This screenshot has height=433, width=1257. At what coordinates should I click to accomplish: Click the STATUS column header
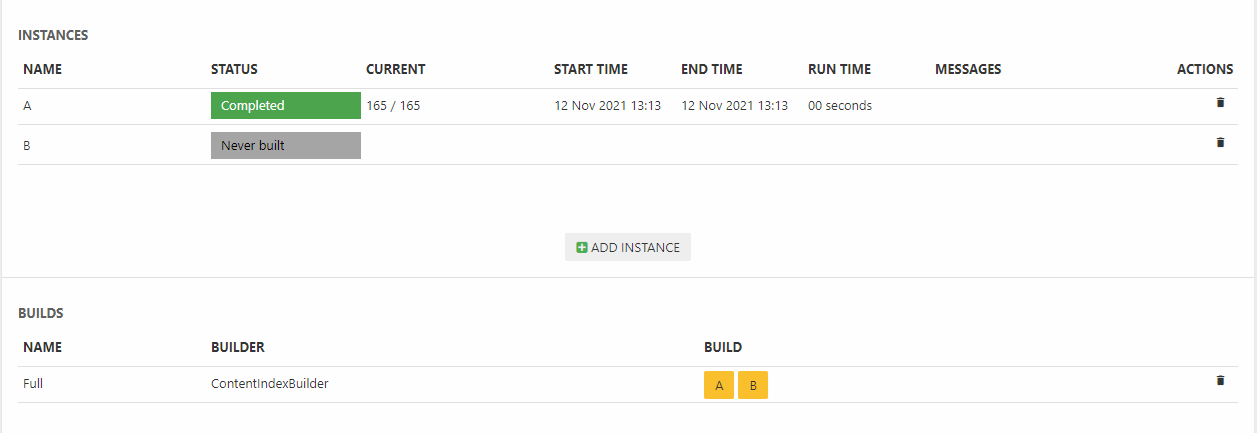(x=234, y=69)
